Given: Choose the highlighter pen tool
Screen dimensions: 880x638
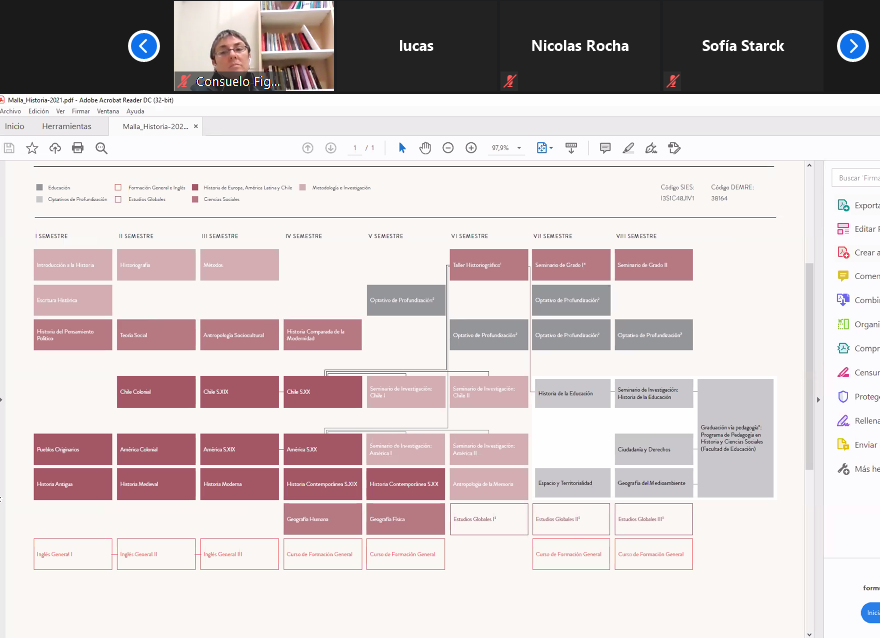Looking at the screenshot, I should click(x=628, y=148).
